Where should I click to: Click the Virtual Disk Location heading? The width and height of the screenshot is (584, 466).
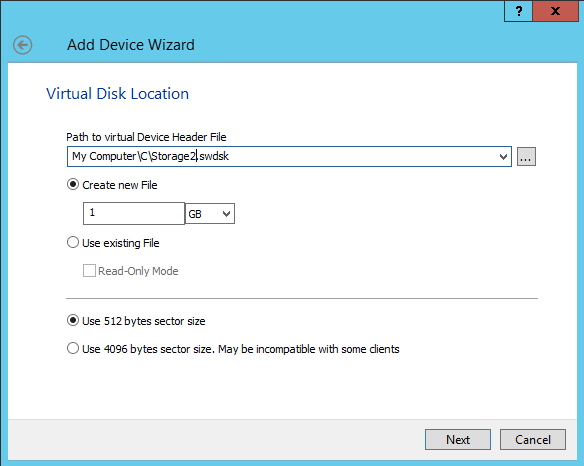click(x=117, y=93)
